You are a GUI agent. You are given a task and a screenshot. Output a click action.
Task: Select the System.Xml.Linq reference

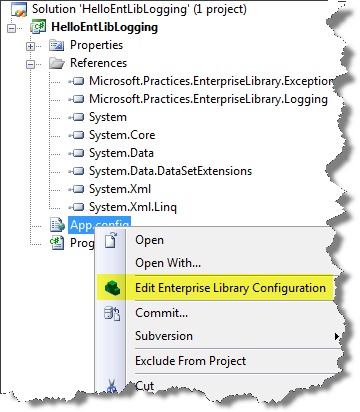coord(133,207)
